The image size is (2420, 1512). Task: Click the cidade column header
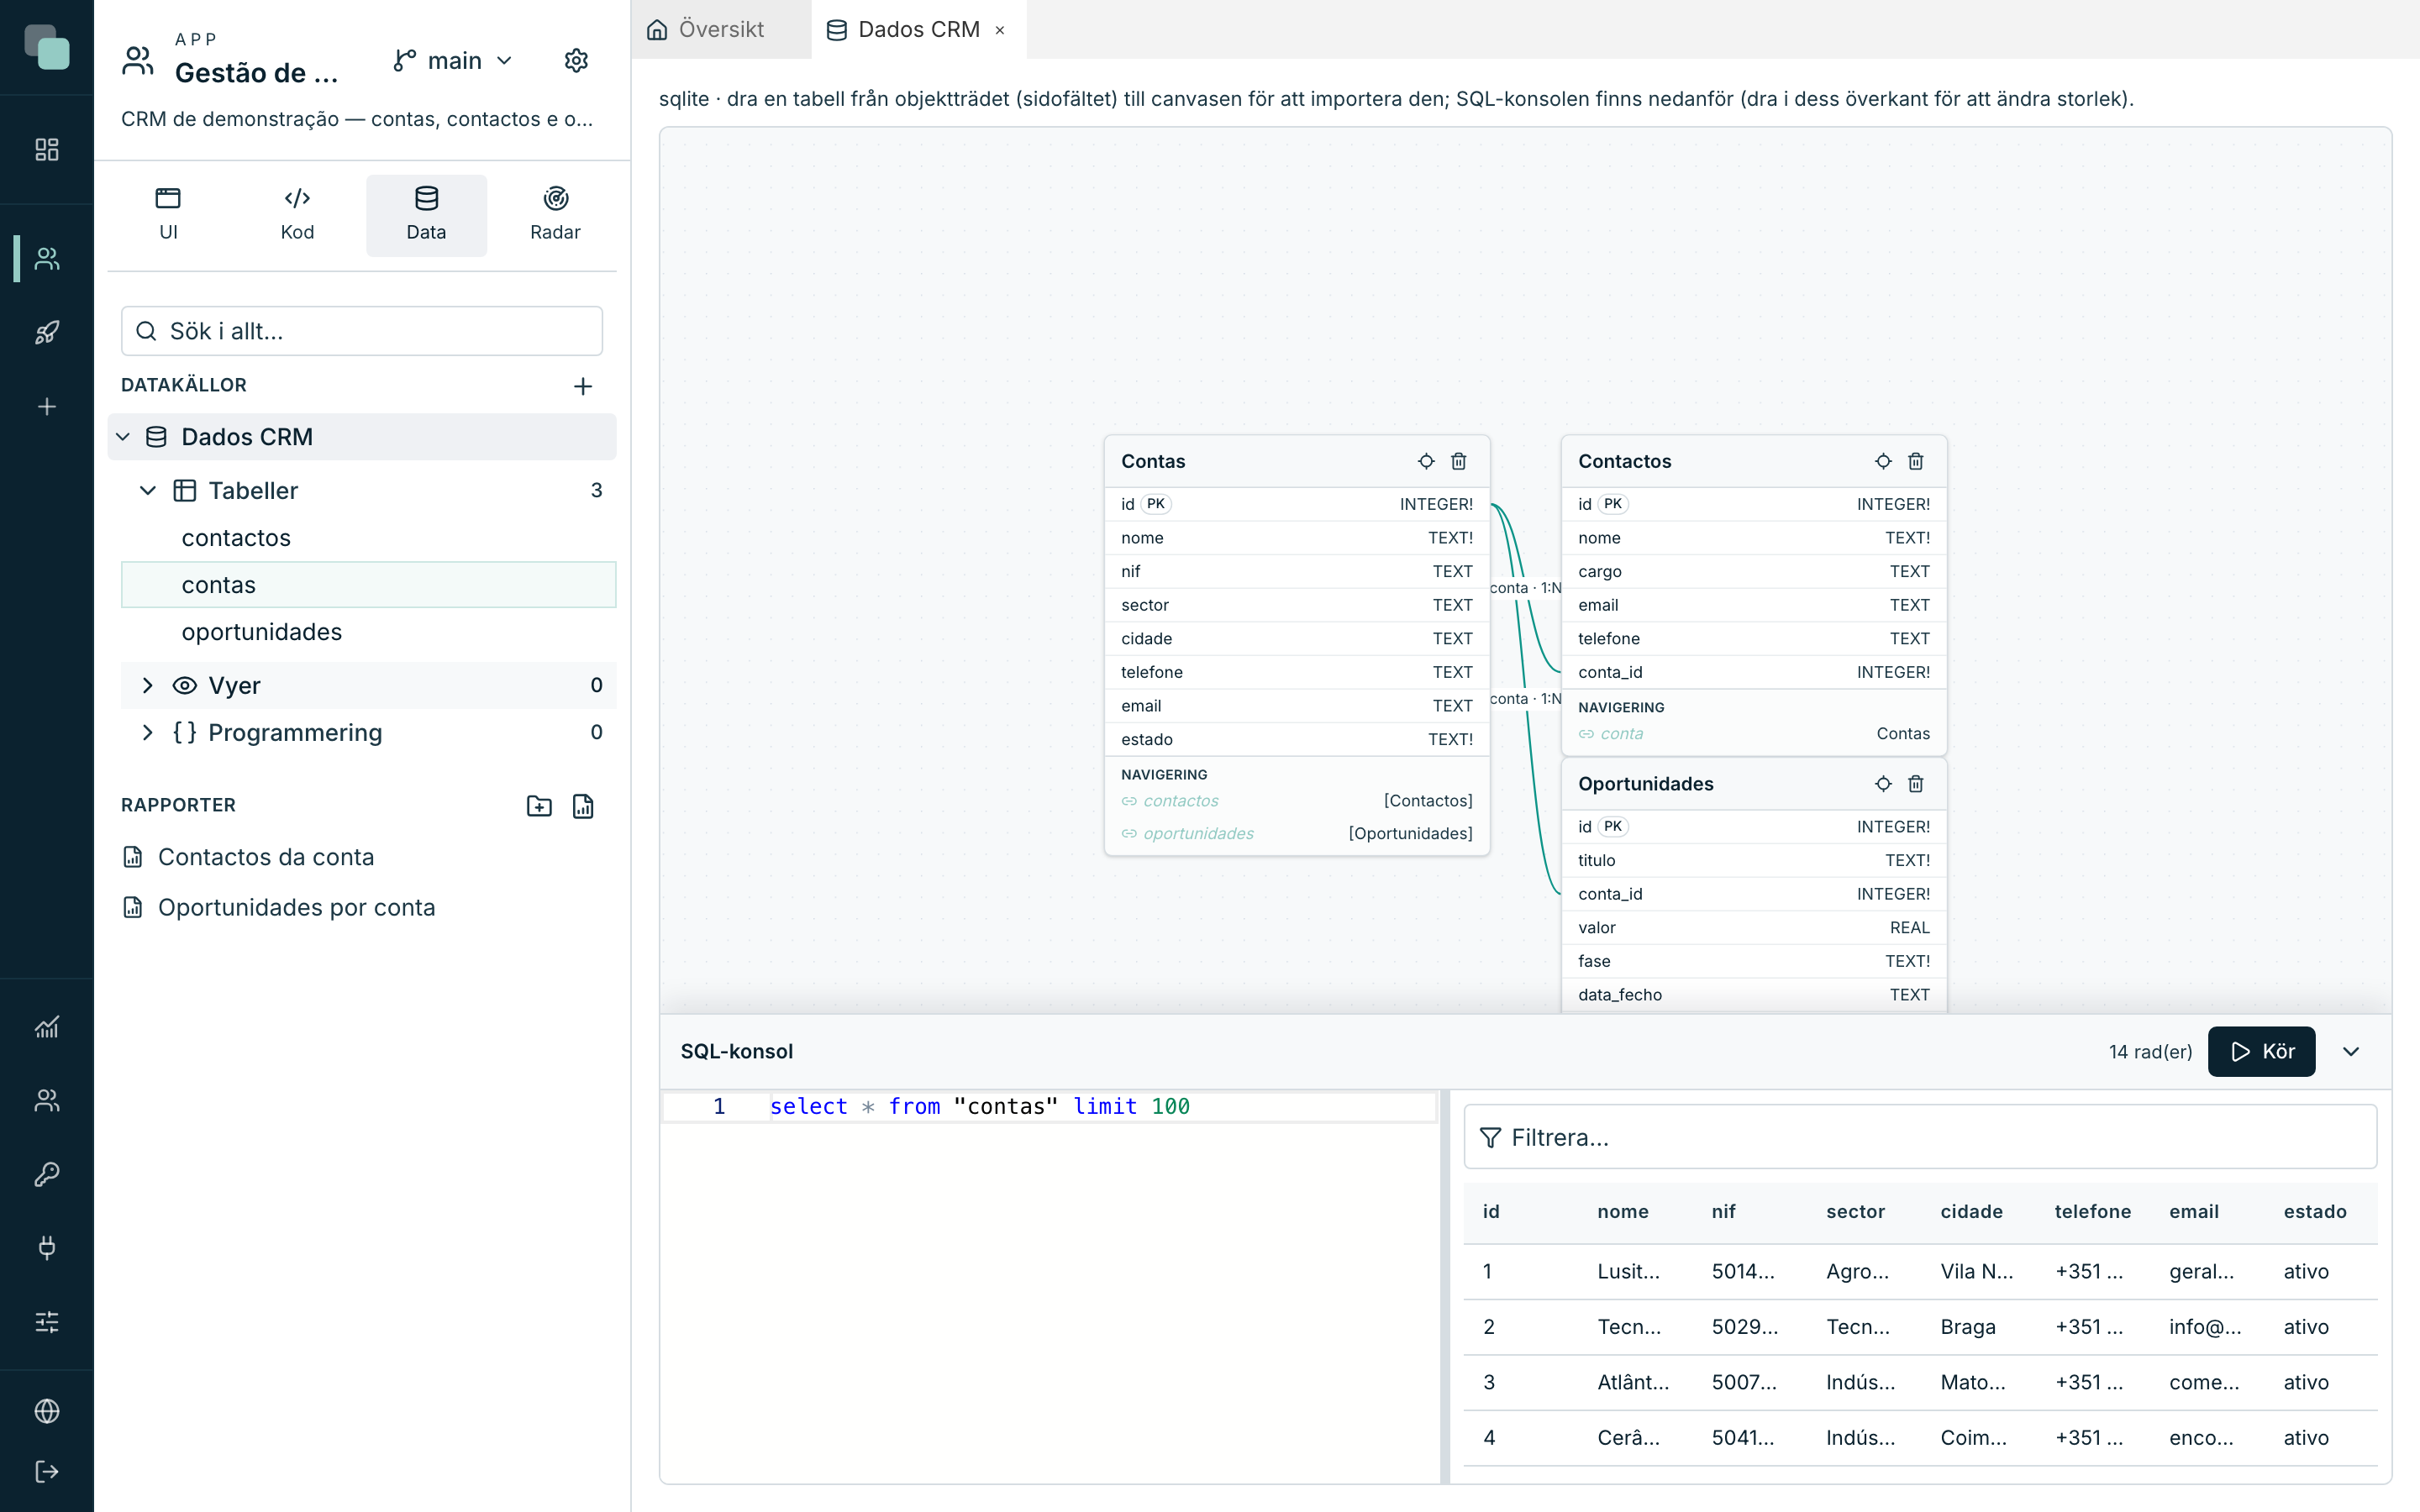[1971, 1211]
